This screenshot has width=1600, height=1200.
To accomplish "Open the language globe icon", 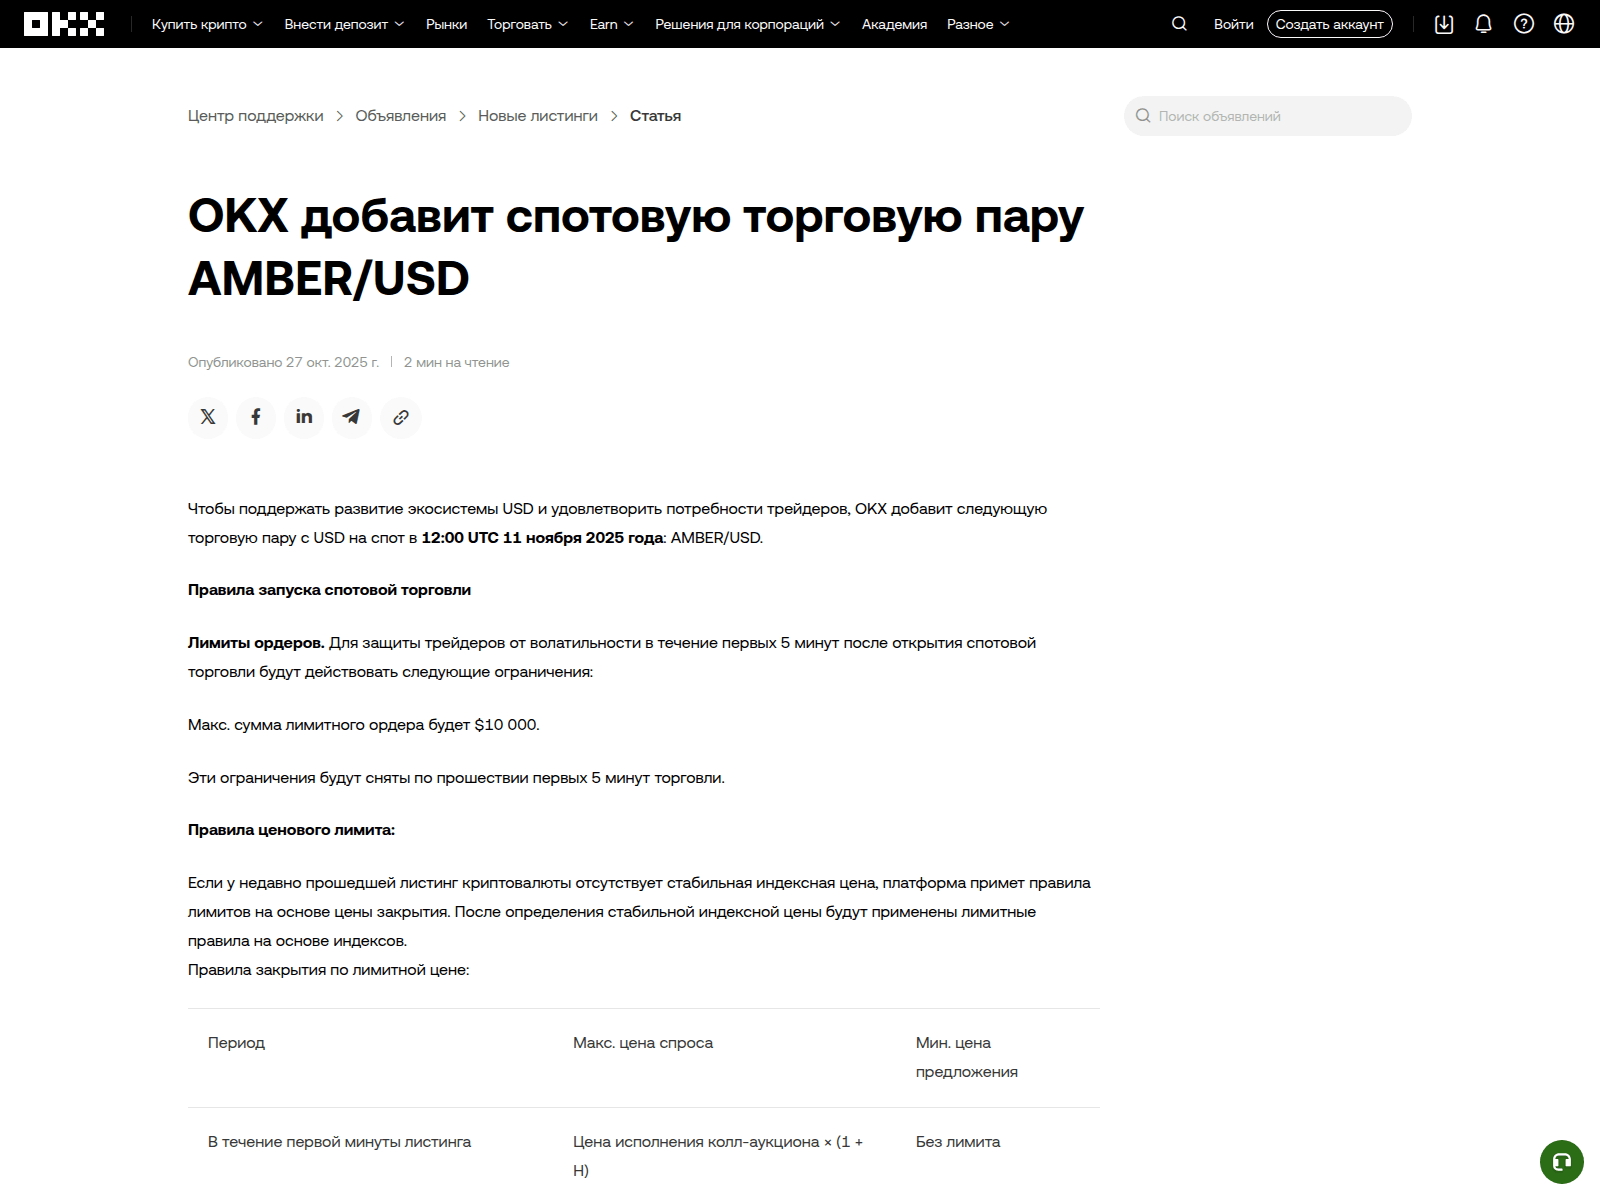I will tap(1564, 24).
